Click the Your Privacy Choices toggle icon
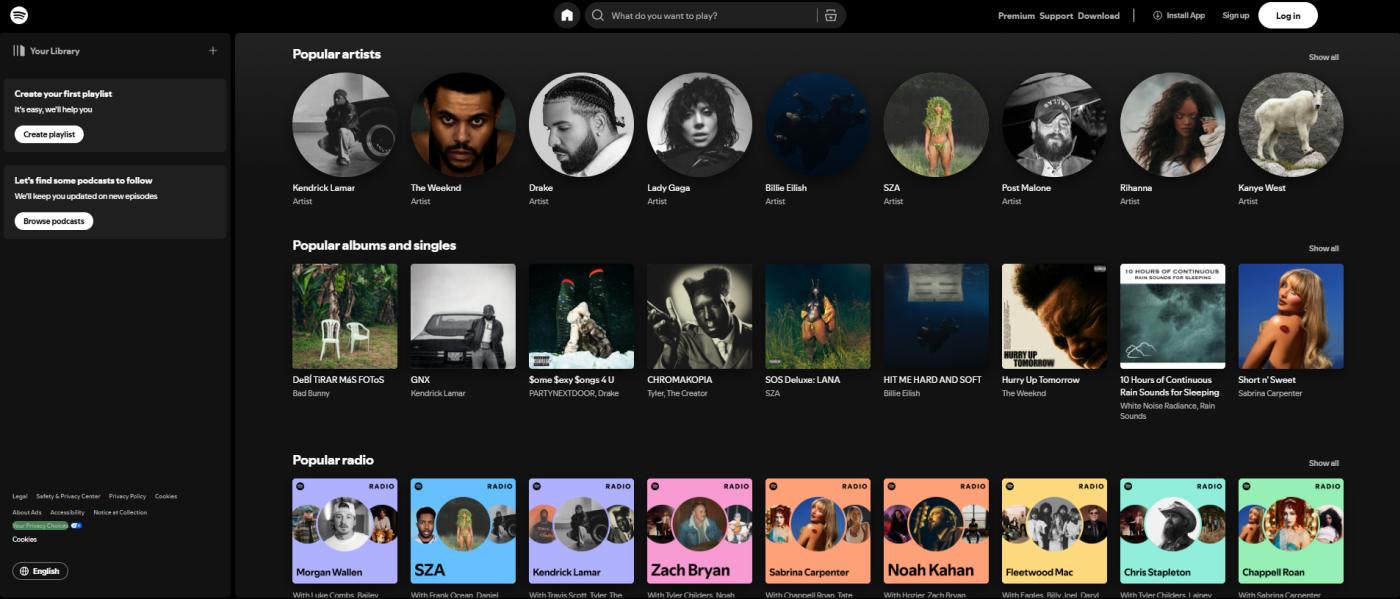Viewport: 1400px width, 599px height. (x=76, y=525)
